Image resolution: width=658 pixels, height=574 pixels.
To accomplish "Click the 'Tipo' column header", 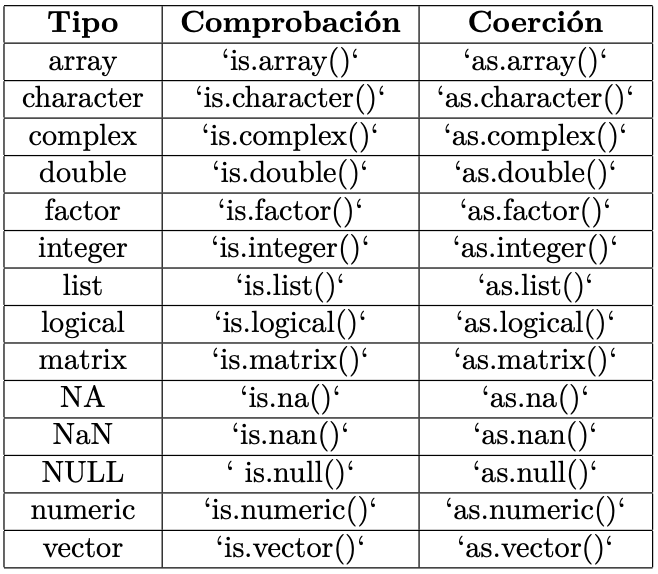I will click(83, 24).
